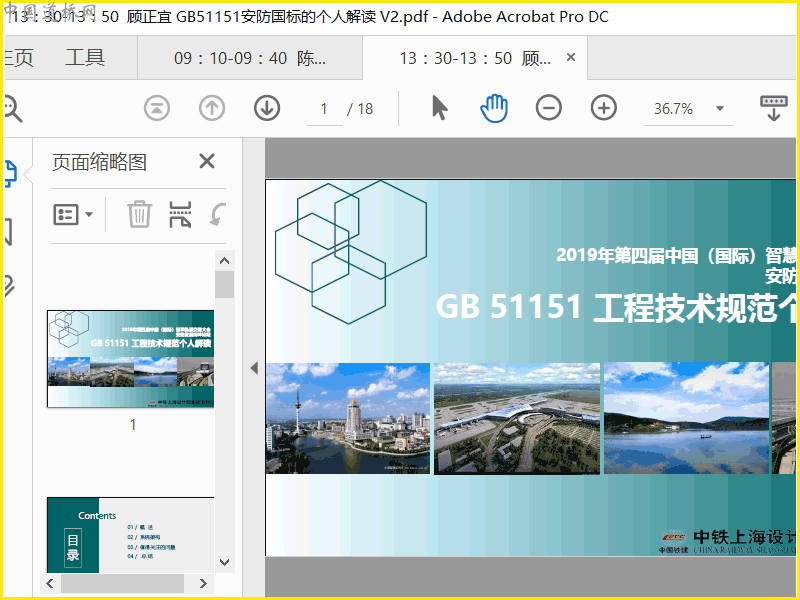The height and width of the screenshot is (600, 800).
Task: Click the GB 51151 slide title text
Action: 616,307
